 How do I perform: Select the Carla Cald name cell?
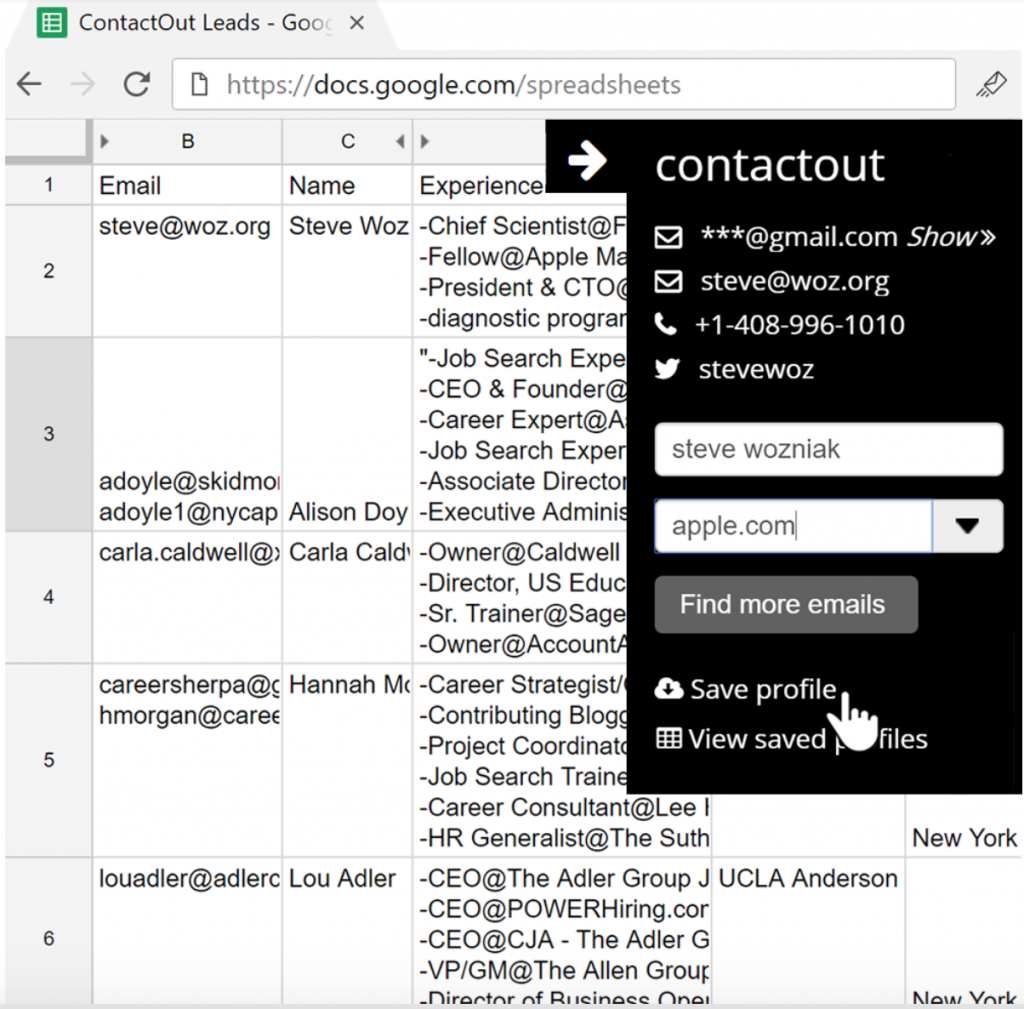pos(347,597)
